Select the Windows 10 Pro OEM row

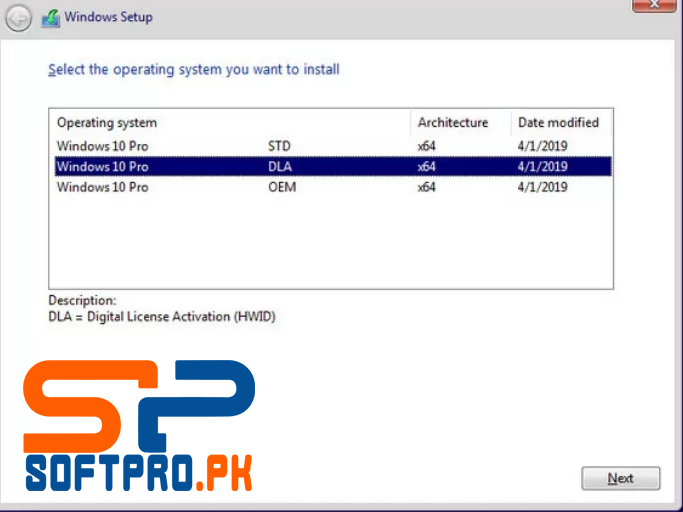pyautogui.click(x=333, y=187)
